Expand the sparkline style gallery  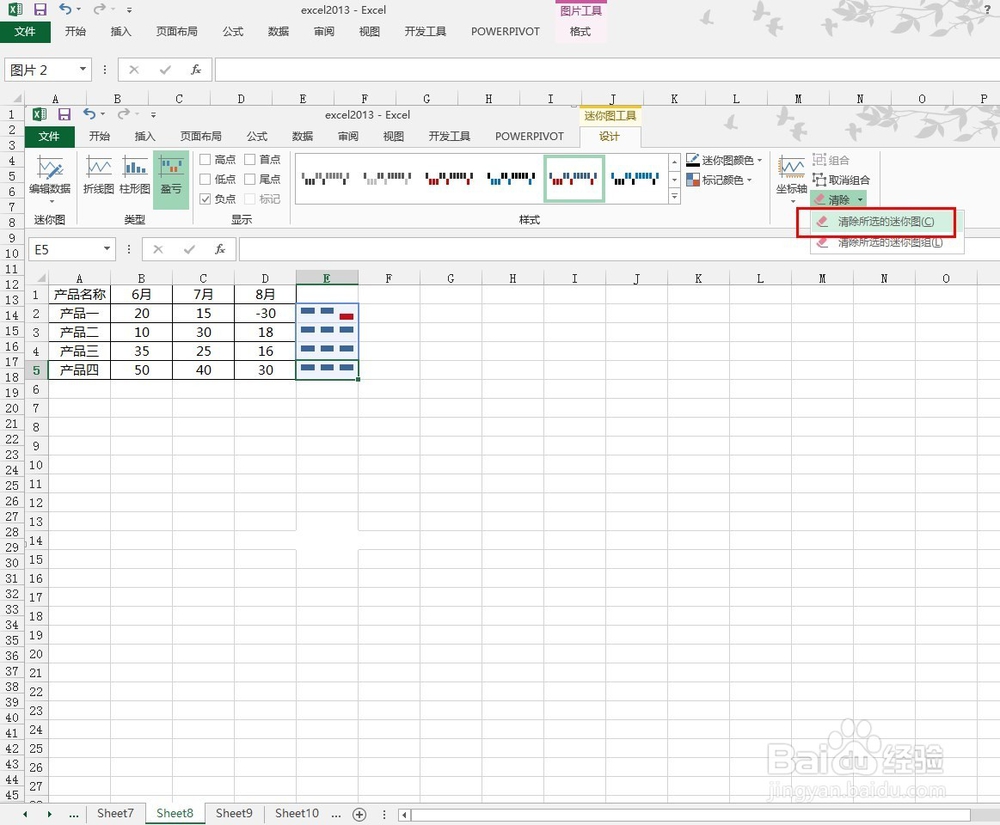676,197
